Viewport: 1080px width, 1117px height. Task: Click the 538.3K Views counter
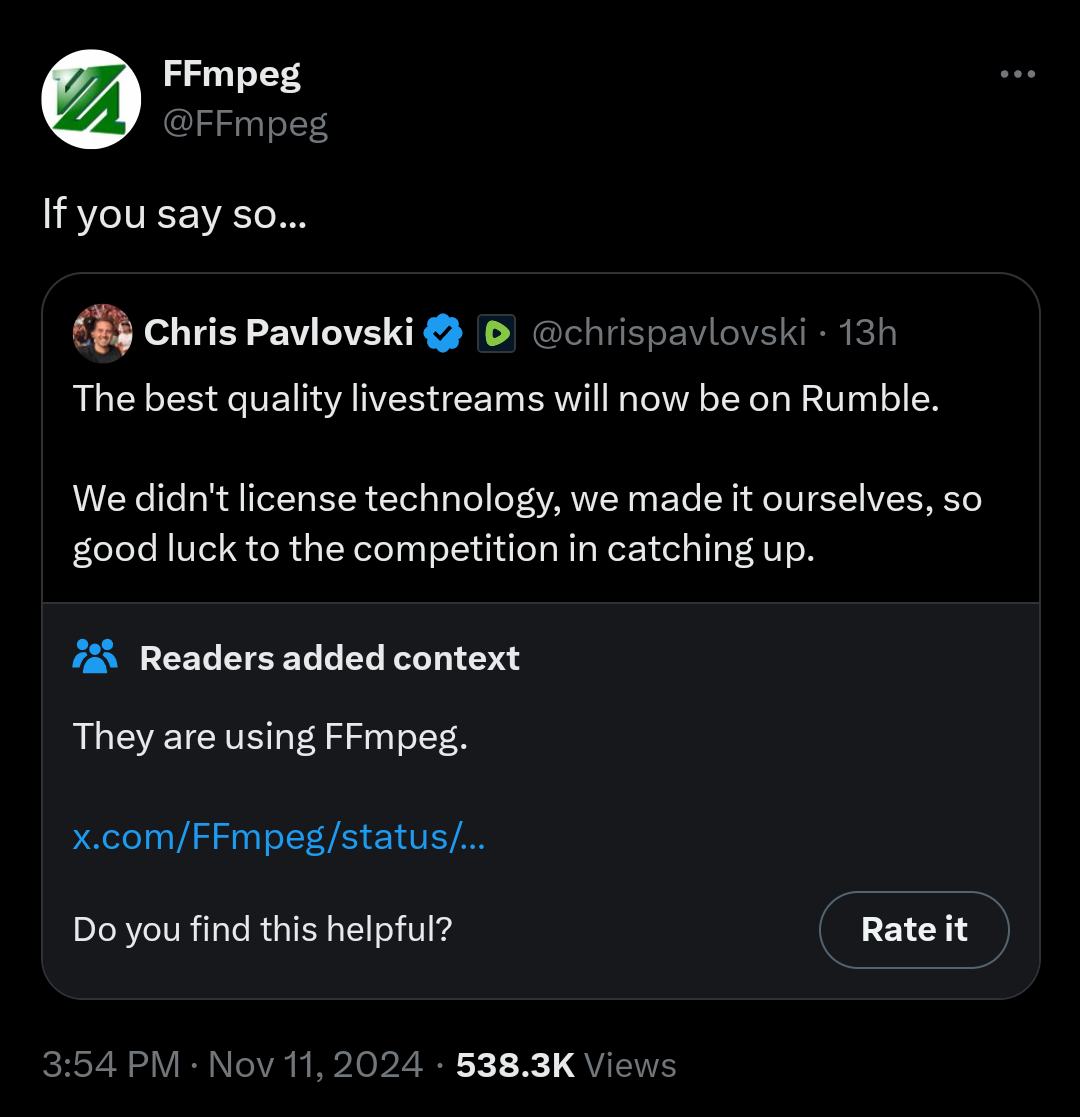point(566,1065)
